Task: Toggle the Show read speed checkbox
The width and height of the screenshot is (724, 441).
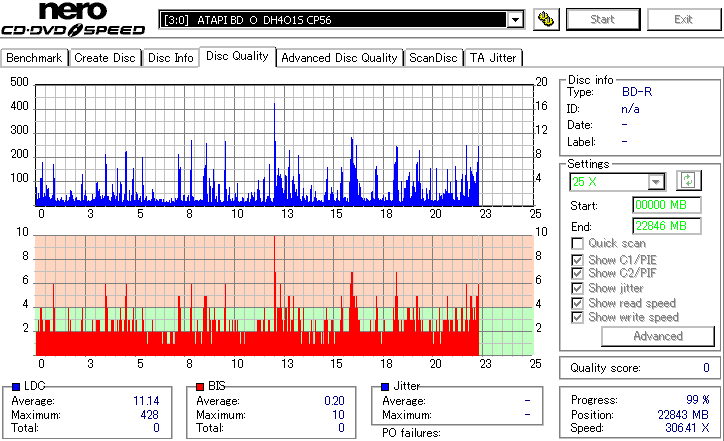Action: point(577,303)
